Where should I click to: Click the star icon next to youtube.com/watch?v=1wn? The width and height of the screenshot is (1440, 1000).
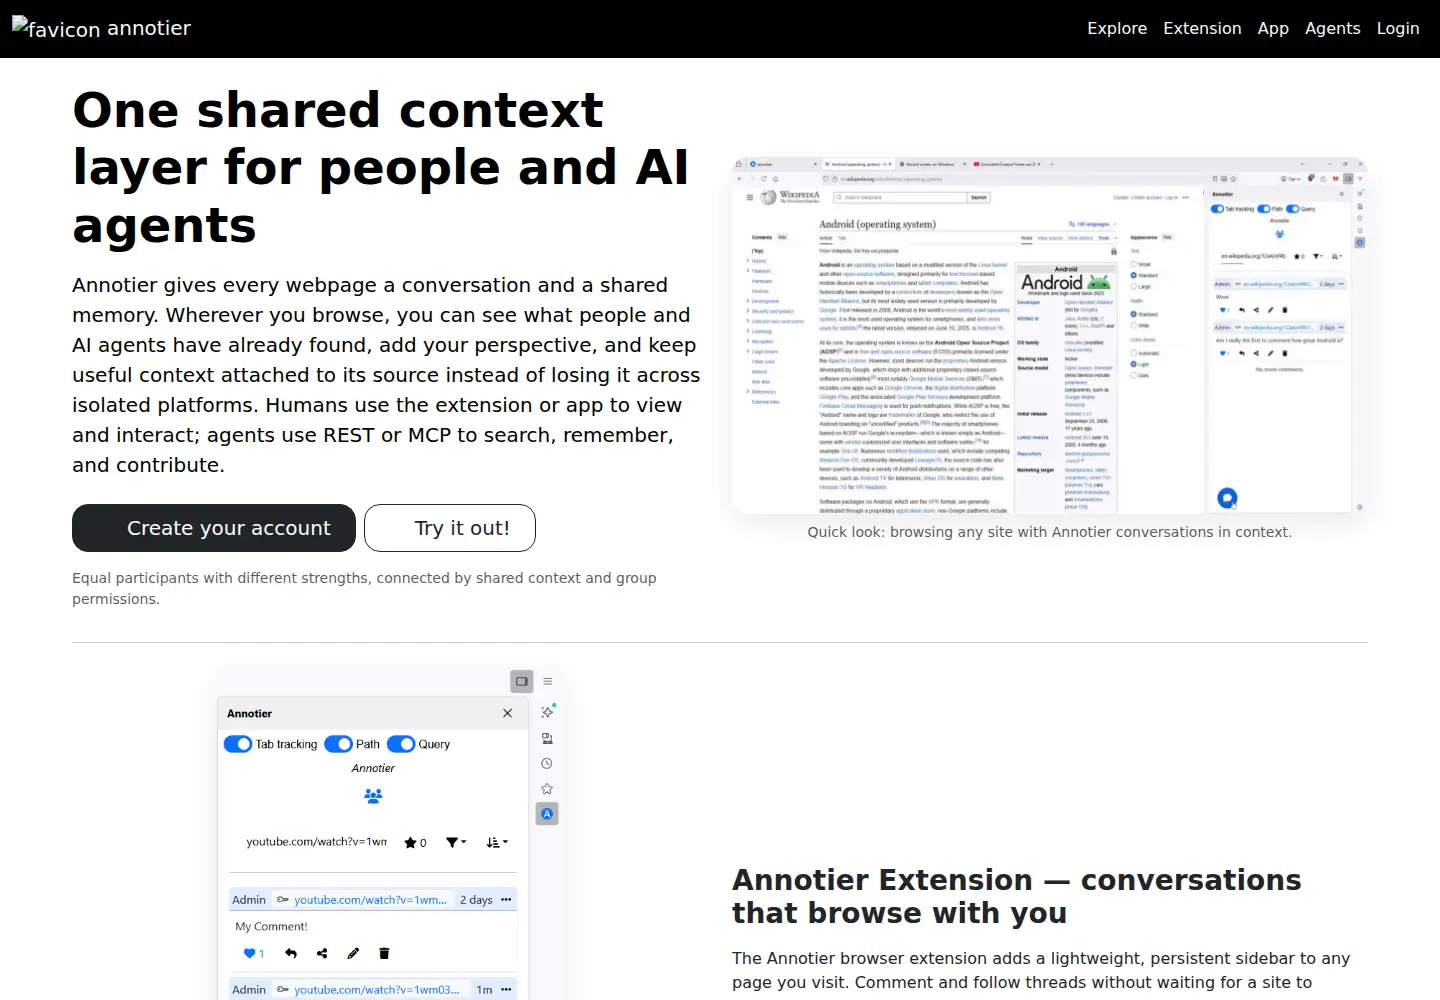click(410, 843)
